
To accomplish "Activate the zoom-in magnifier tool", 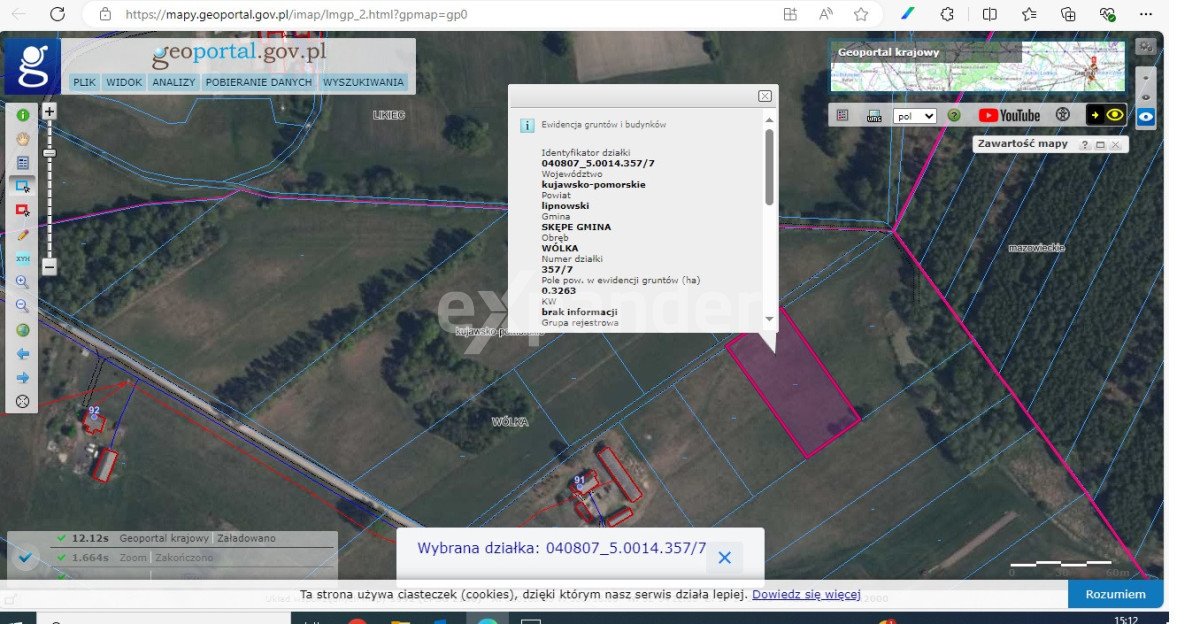I will click(22, 282).
